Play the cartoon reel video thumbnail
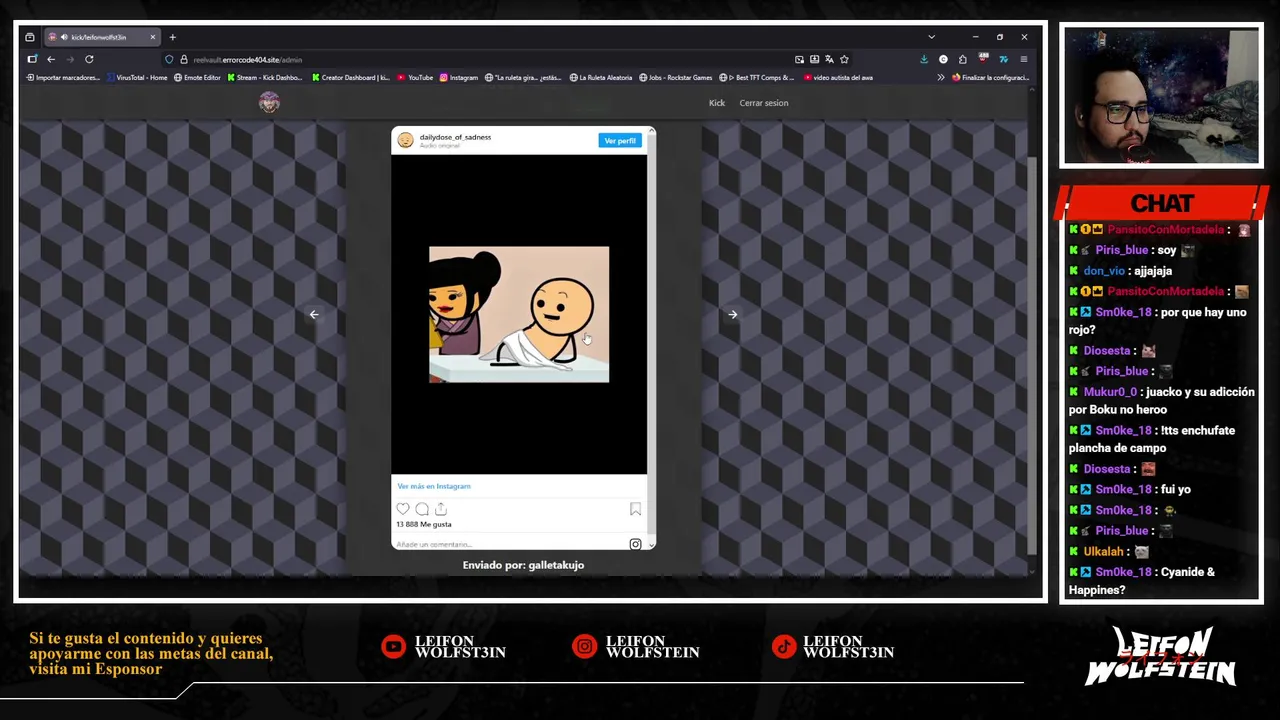Screen dimensions: 1280x720 [x=519, y=314]
